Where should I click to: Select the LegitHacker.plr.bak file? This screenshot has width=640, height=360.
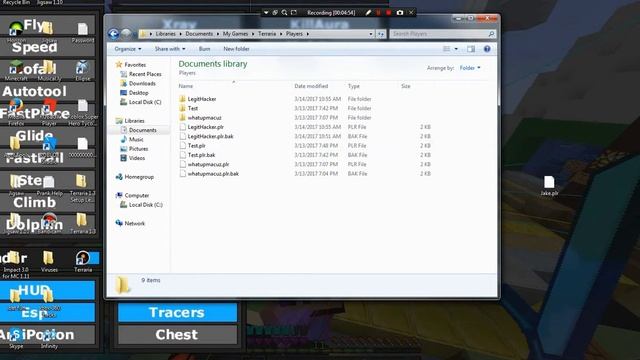[x=206, y=136]
